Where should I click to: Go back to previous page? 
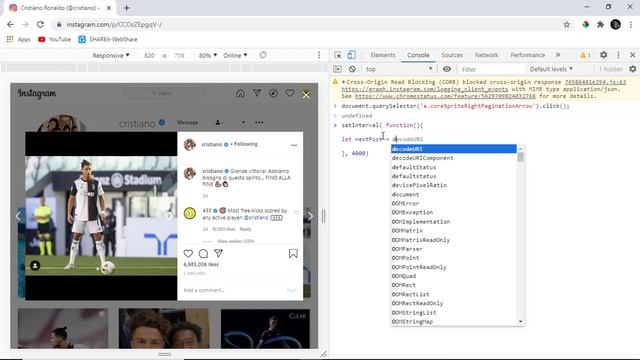(10, 24)
